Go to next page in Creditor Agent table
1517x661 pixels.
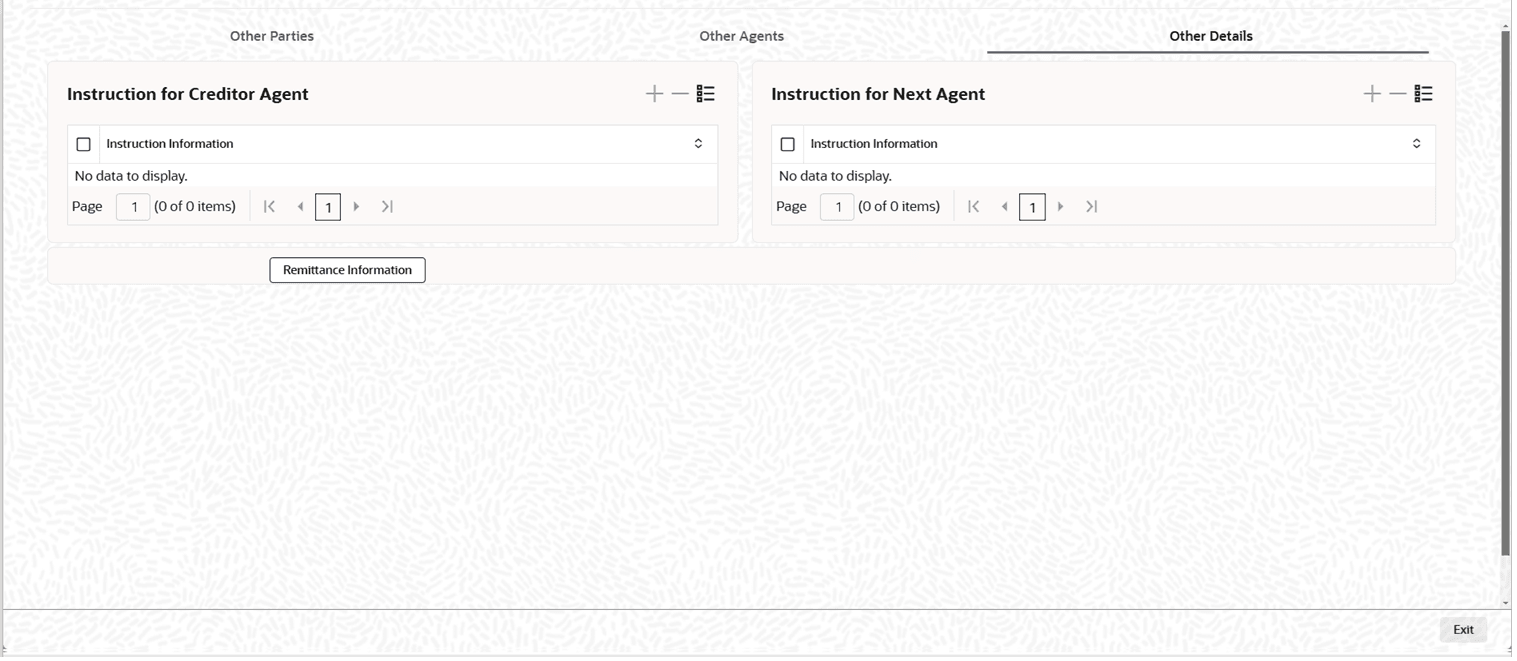tap(357, 207)
